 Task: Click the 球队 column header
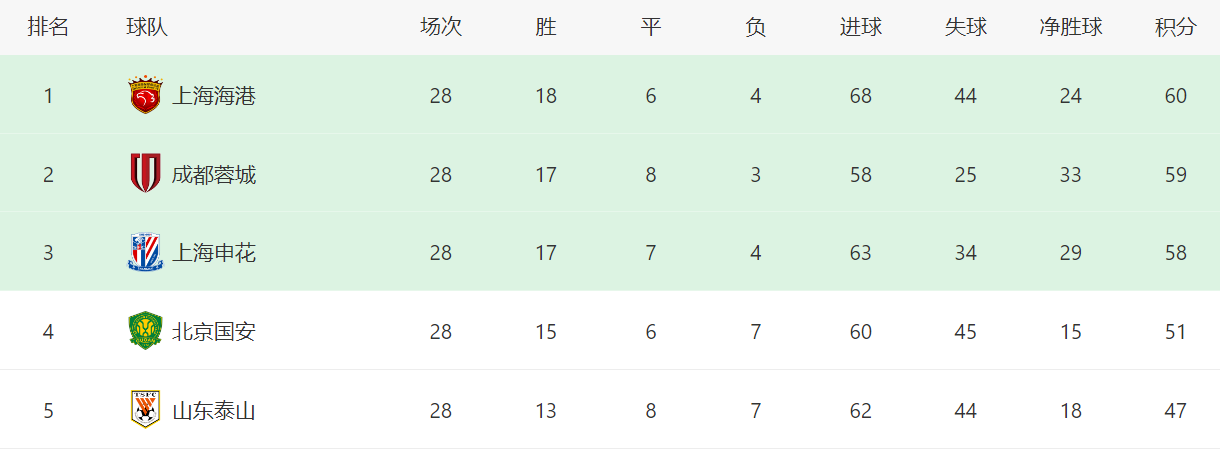click(x=147, y=27)
